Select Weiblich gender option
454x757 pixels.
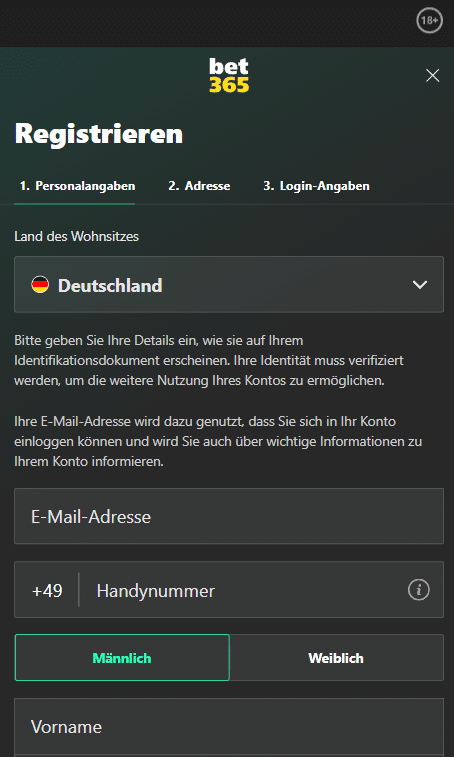click(336, 658)
